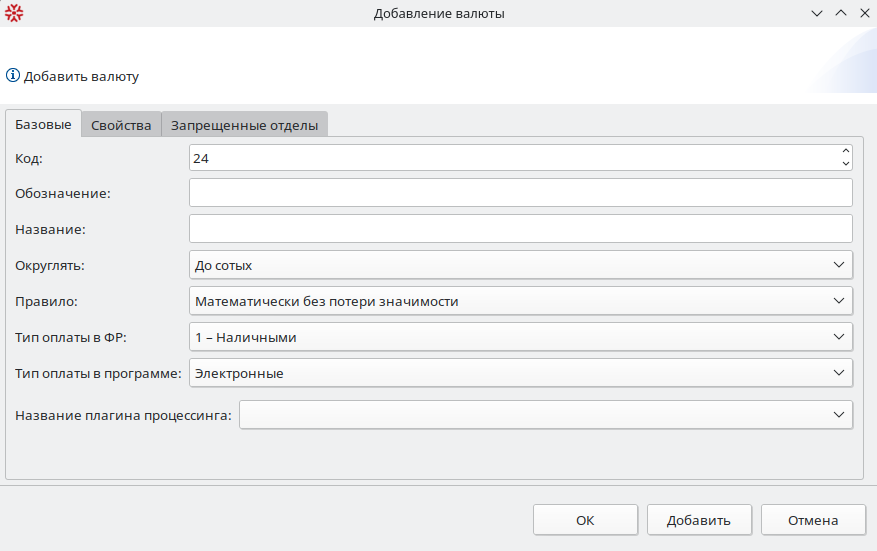The width and height of the screenshot is (877, 551).
Task: Click the info icon beside Добавить валюту
Action: pyautogui.click(x=13, y=75)
